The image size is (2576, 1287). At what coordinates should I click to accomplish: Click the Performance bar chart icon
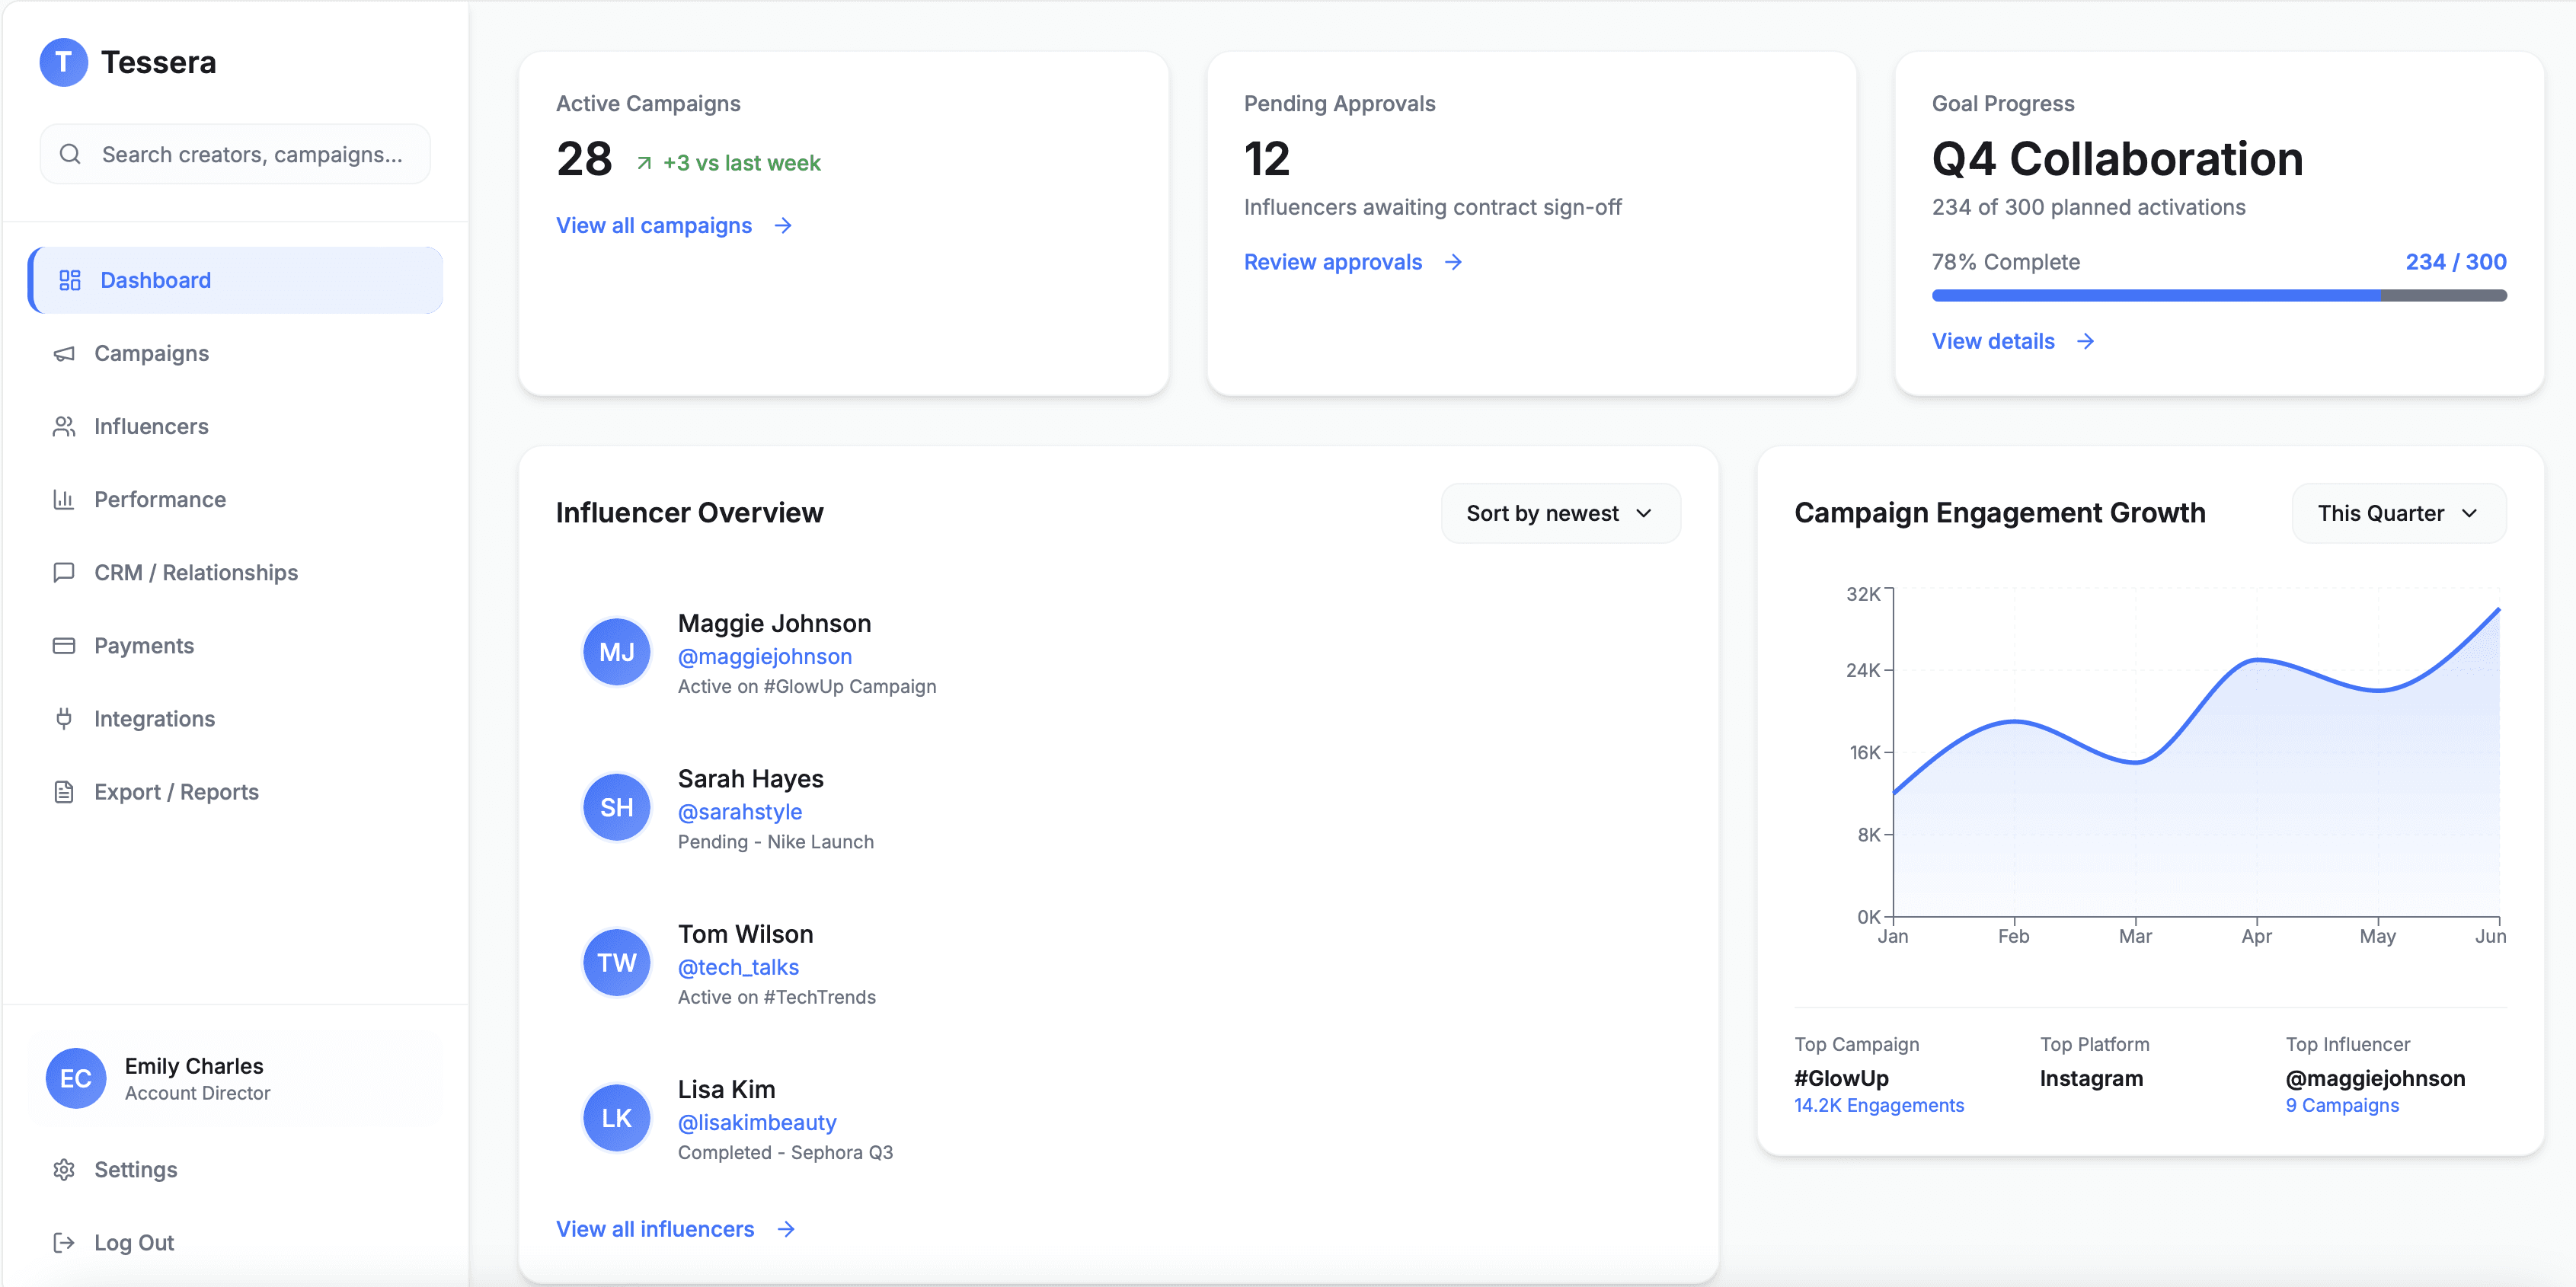tap(64, 499)
